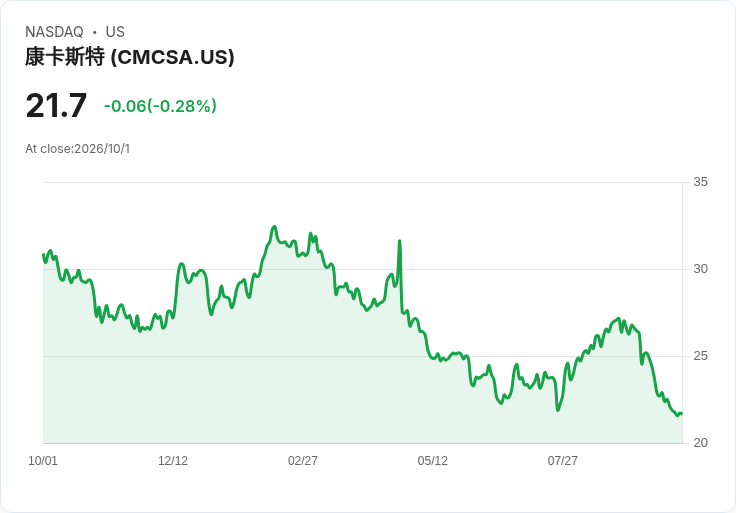
Task: Click the 20 price axis label
Action: (x=700, y=443)
